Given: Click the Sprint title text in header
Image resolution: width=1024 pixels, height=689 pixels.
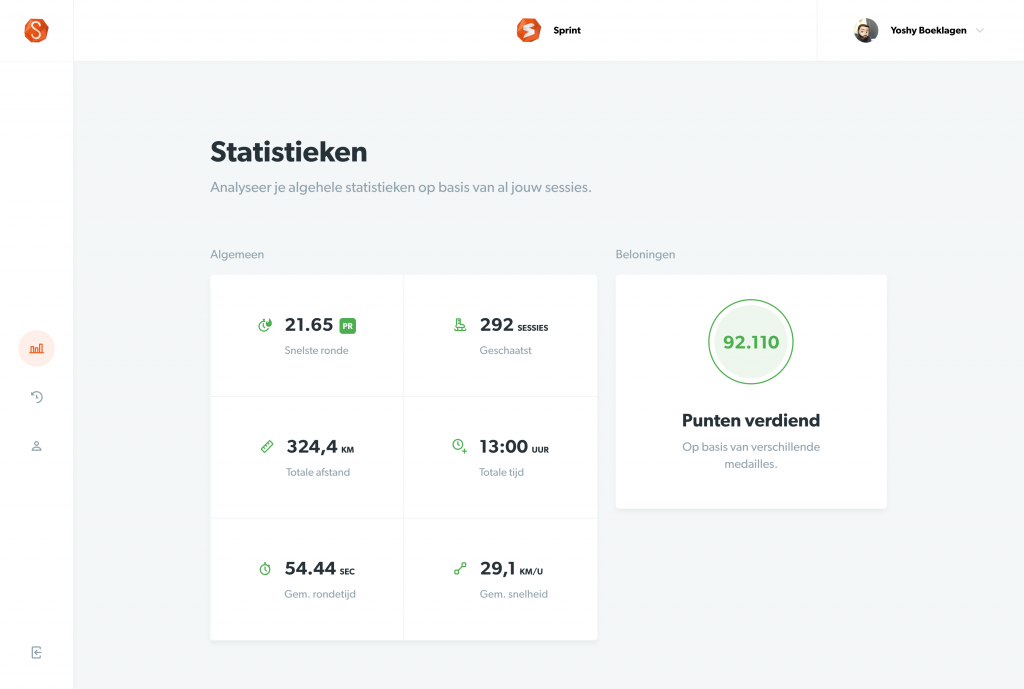Looking at the screenshot, I should coord(567,31).
